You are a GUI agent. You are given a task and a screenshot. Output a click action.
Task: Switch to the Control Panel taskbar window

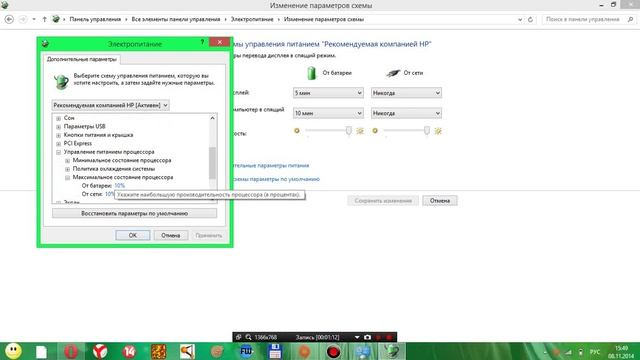(362, 351)
